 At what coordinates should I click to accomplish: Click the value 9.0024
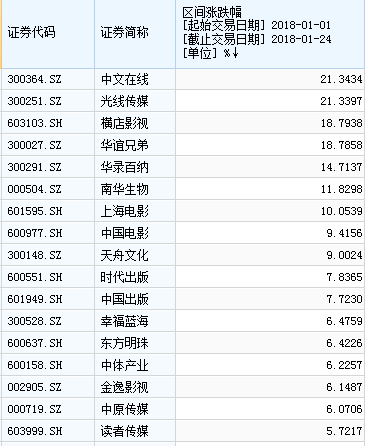click(344, 255)
